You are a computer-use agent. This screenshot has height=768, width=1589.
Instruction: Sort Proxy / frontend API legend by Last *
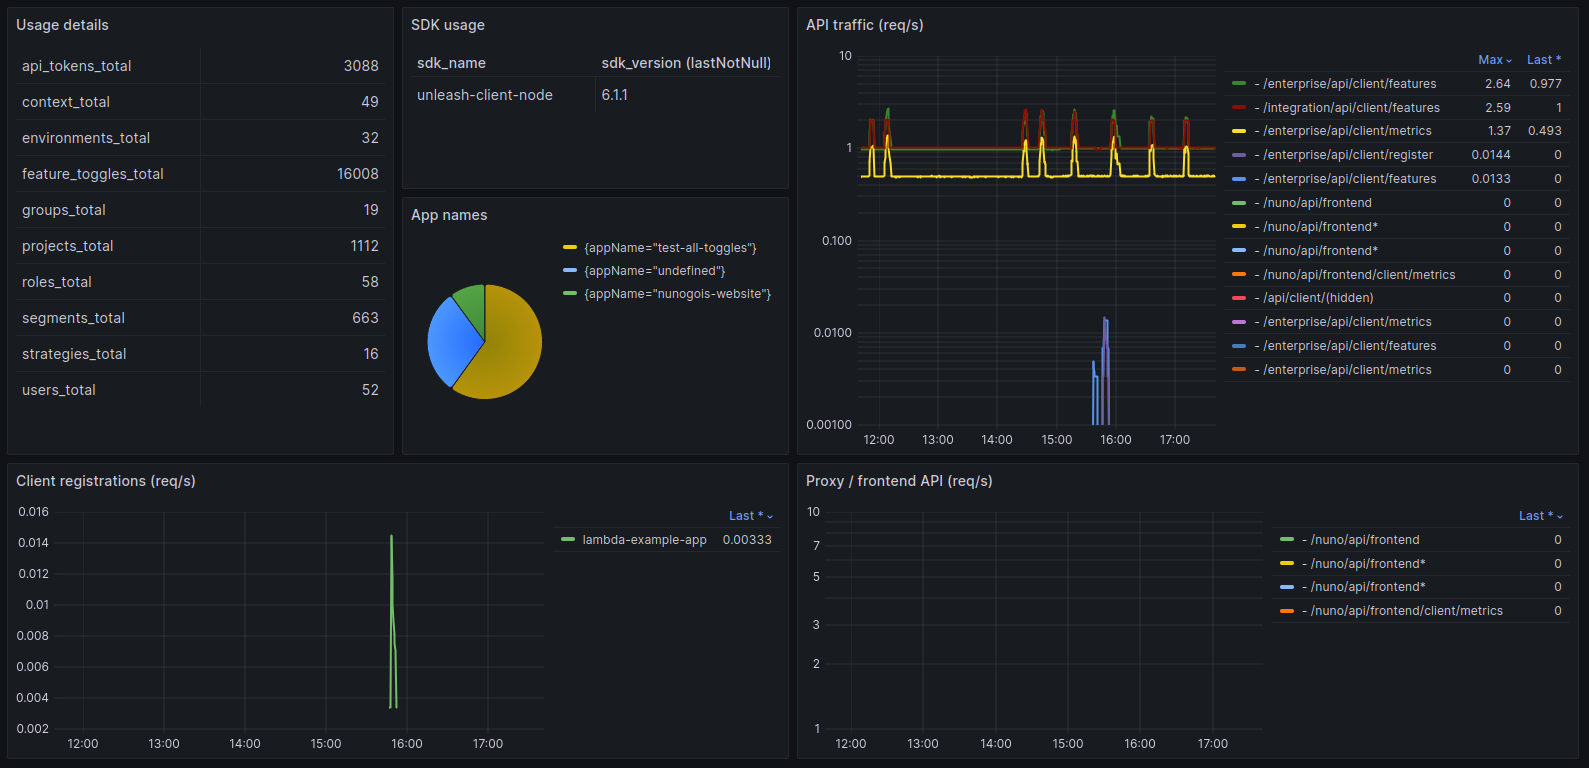tap(1540, 516)
